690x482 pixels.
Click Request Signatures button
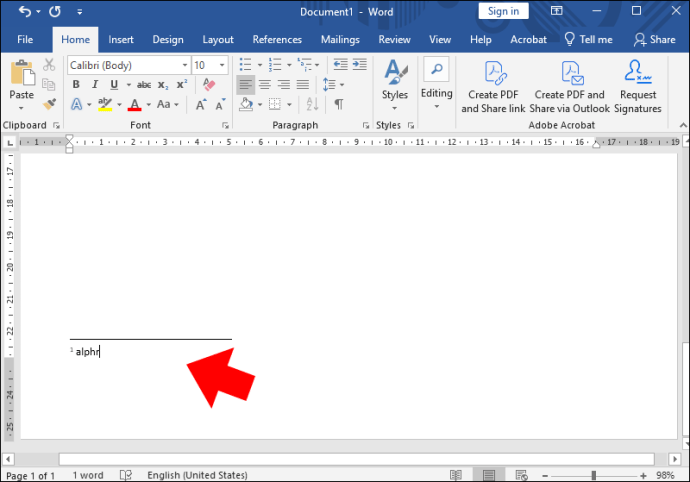click(x=638, y=86)
